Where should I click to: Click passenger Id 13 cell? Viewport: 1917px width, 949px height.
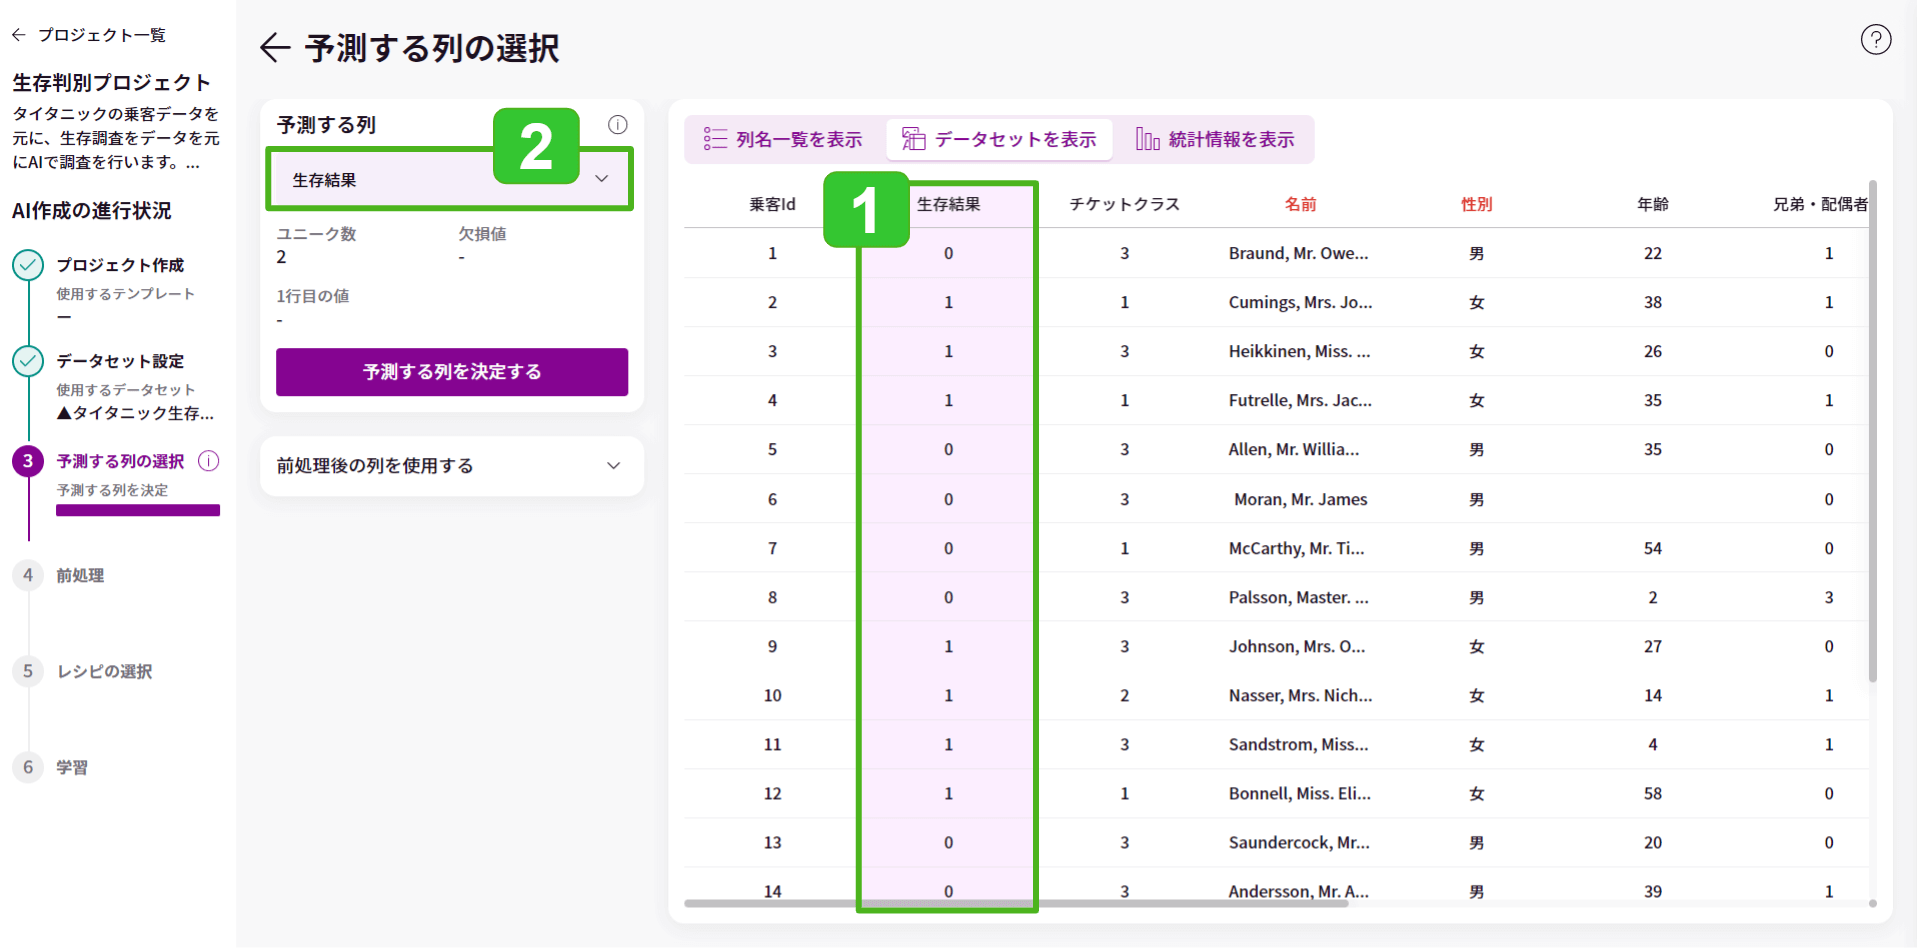(x=772, y=842)
